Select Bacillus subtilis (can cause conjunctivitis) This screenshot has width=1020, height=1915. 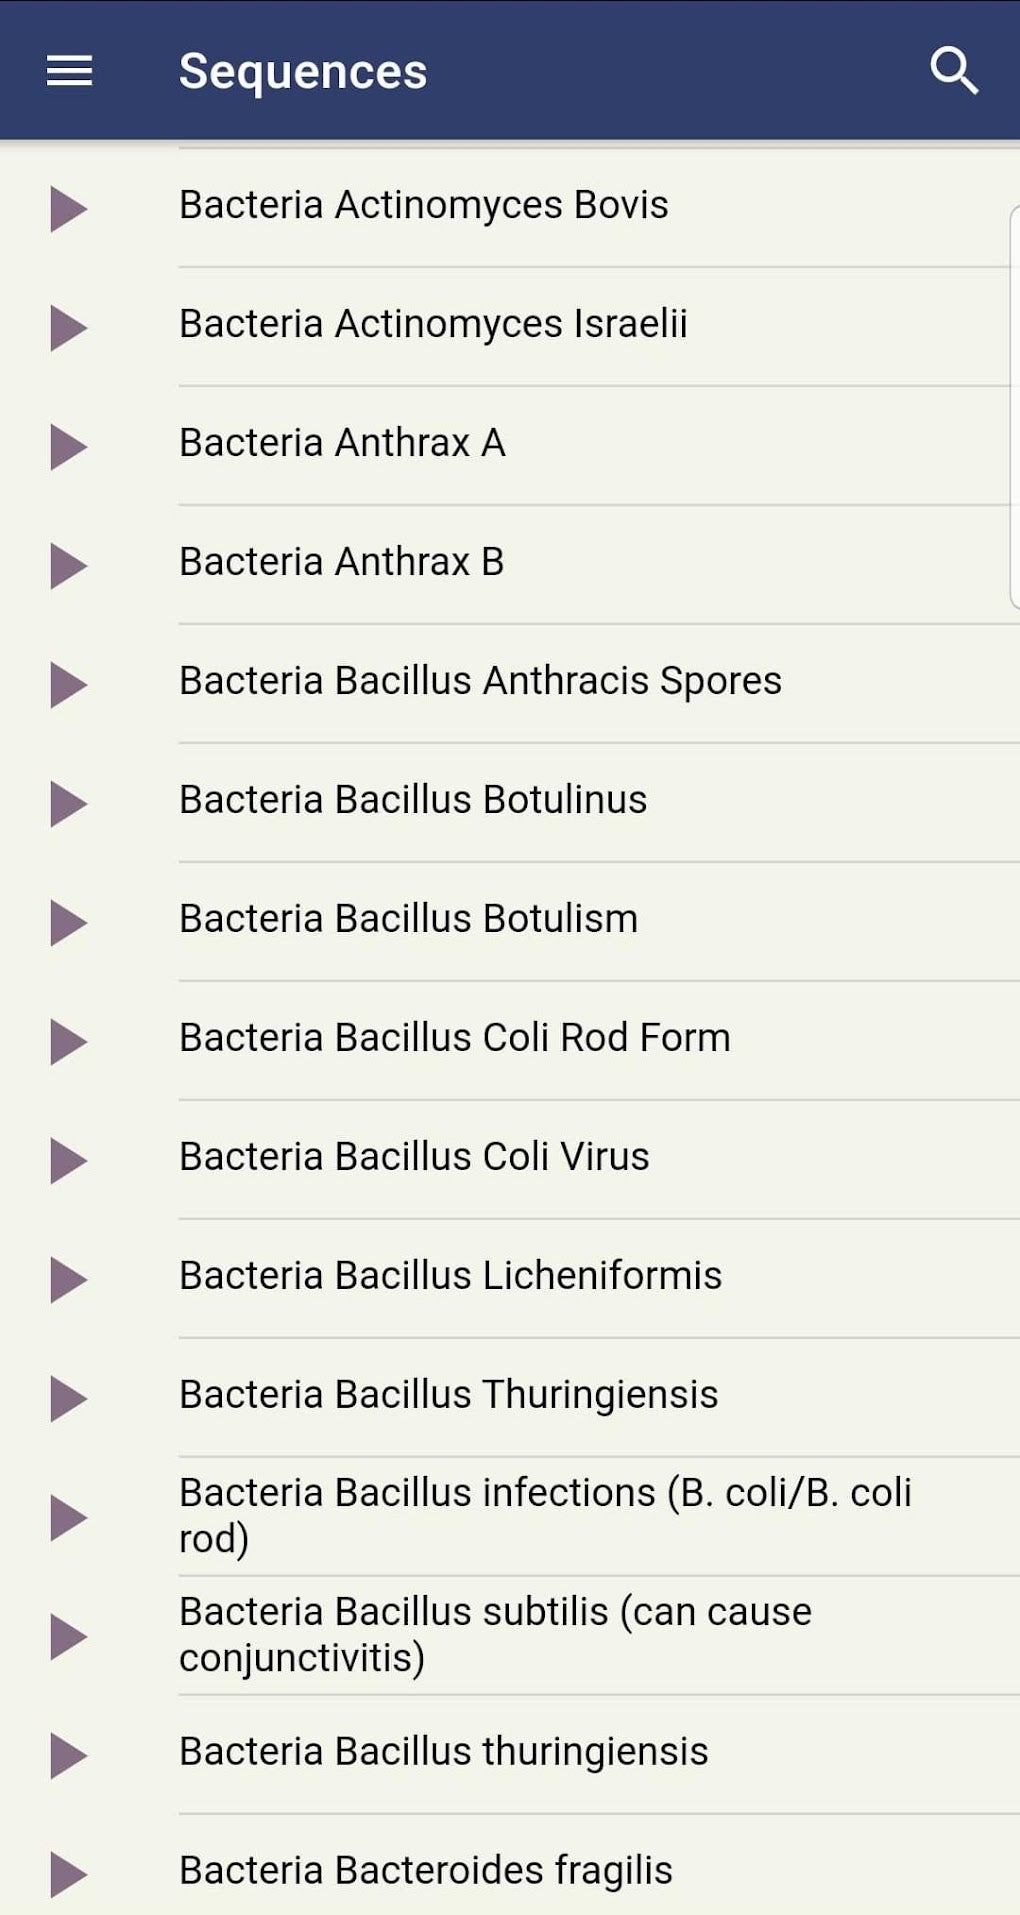click(x=495, y=1634)
